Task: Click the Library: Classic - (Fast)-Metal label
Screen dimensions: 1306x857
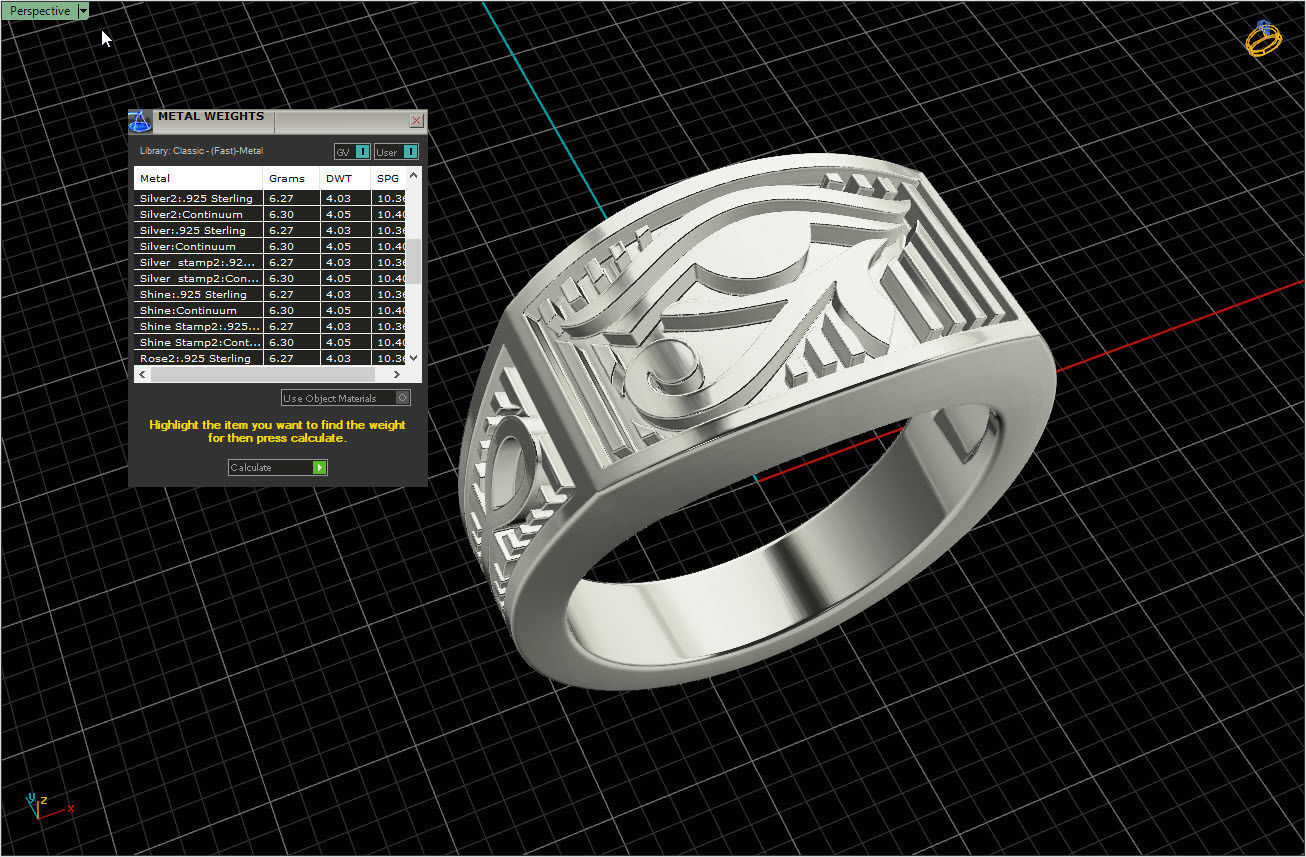Action: pos(201,151)
